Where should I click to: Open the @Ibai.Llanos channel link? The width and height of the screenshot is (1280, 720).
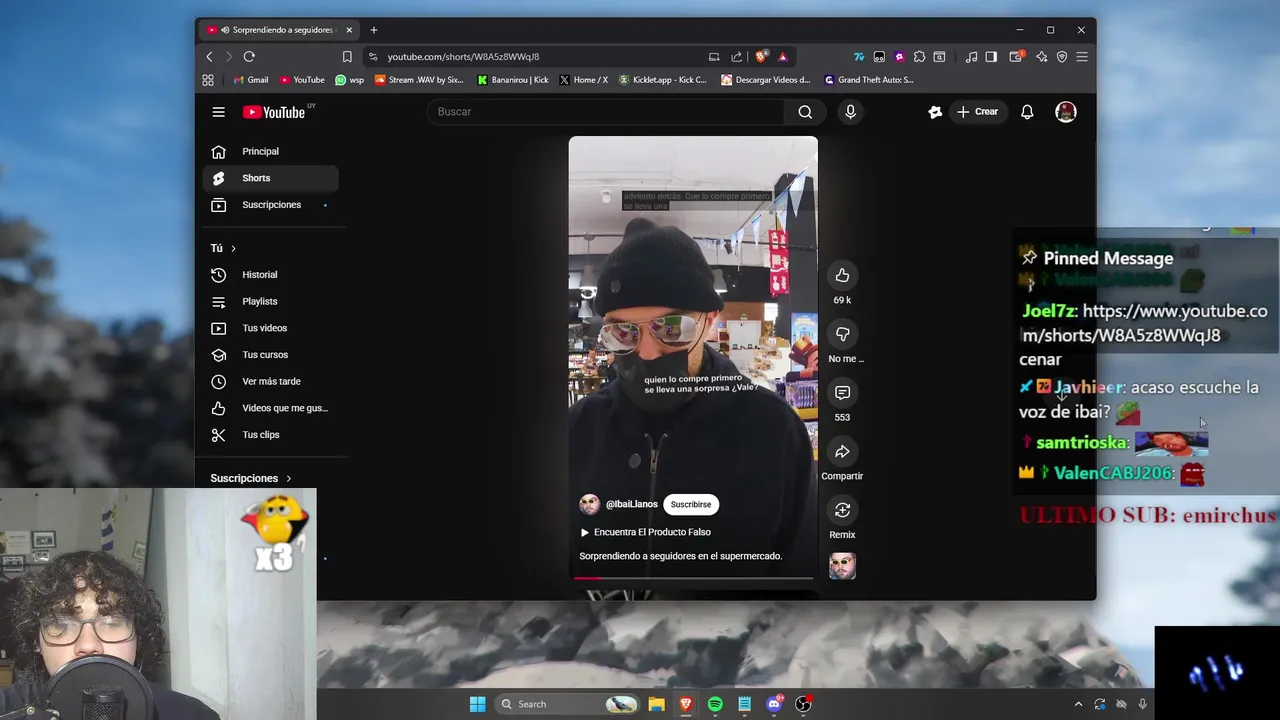click(x=631, y=504)
